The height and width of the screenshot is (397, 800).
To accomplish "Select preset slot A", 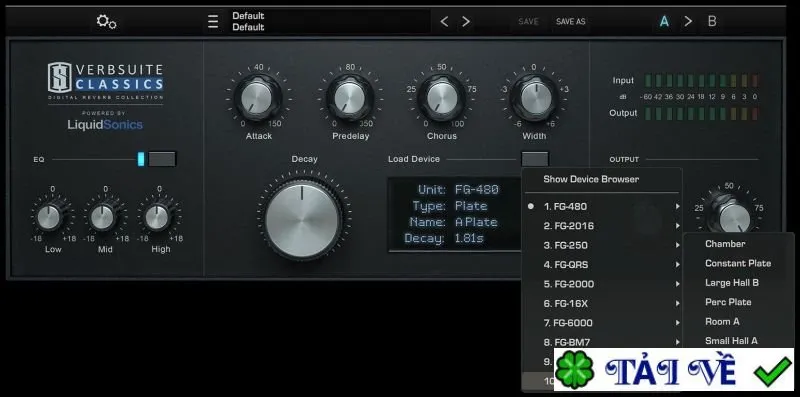I will [664, 21].
